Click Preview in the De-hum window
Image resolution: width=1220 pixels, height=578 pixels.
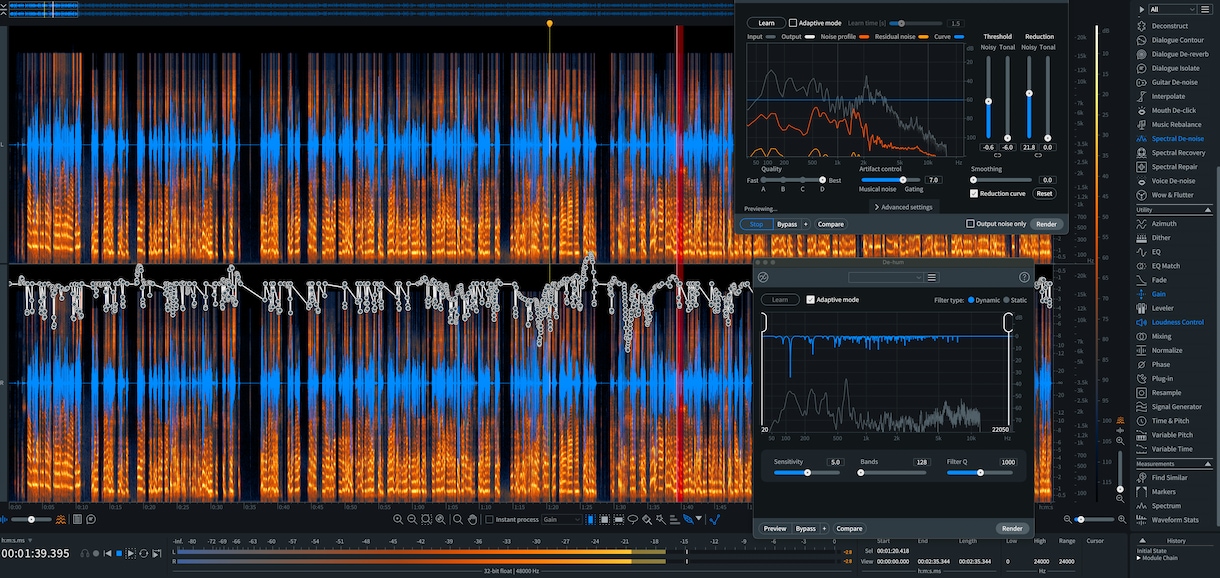[x=775, y=528]
